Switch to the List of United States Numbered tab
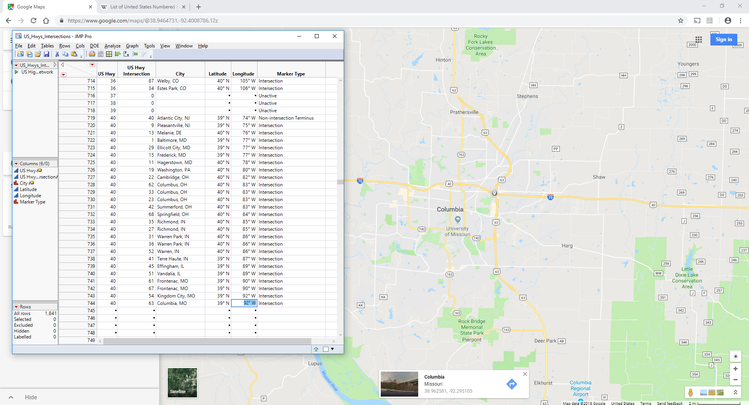 click(141, 6)
